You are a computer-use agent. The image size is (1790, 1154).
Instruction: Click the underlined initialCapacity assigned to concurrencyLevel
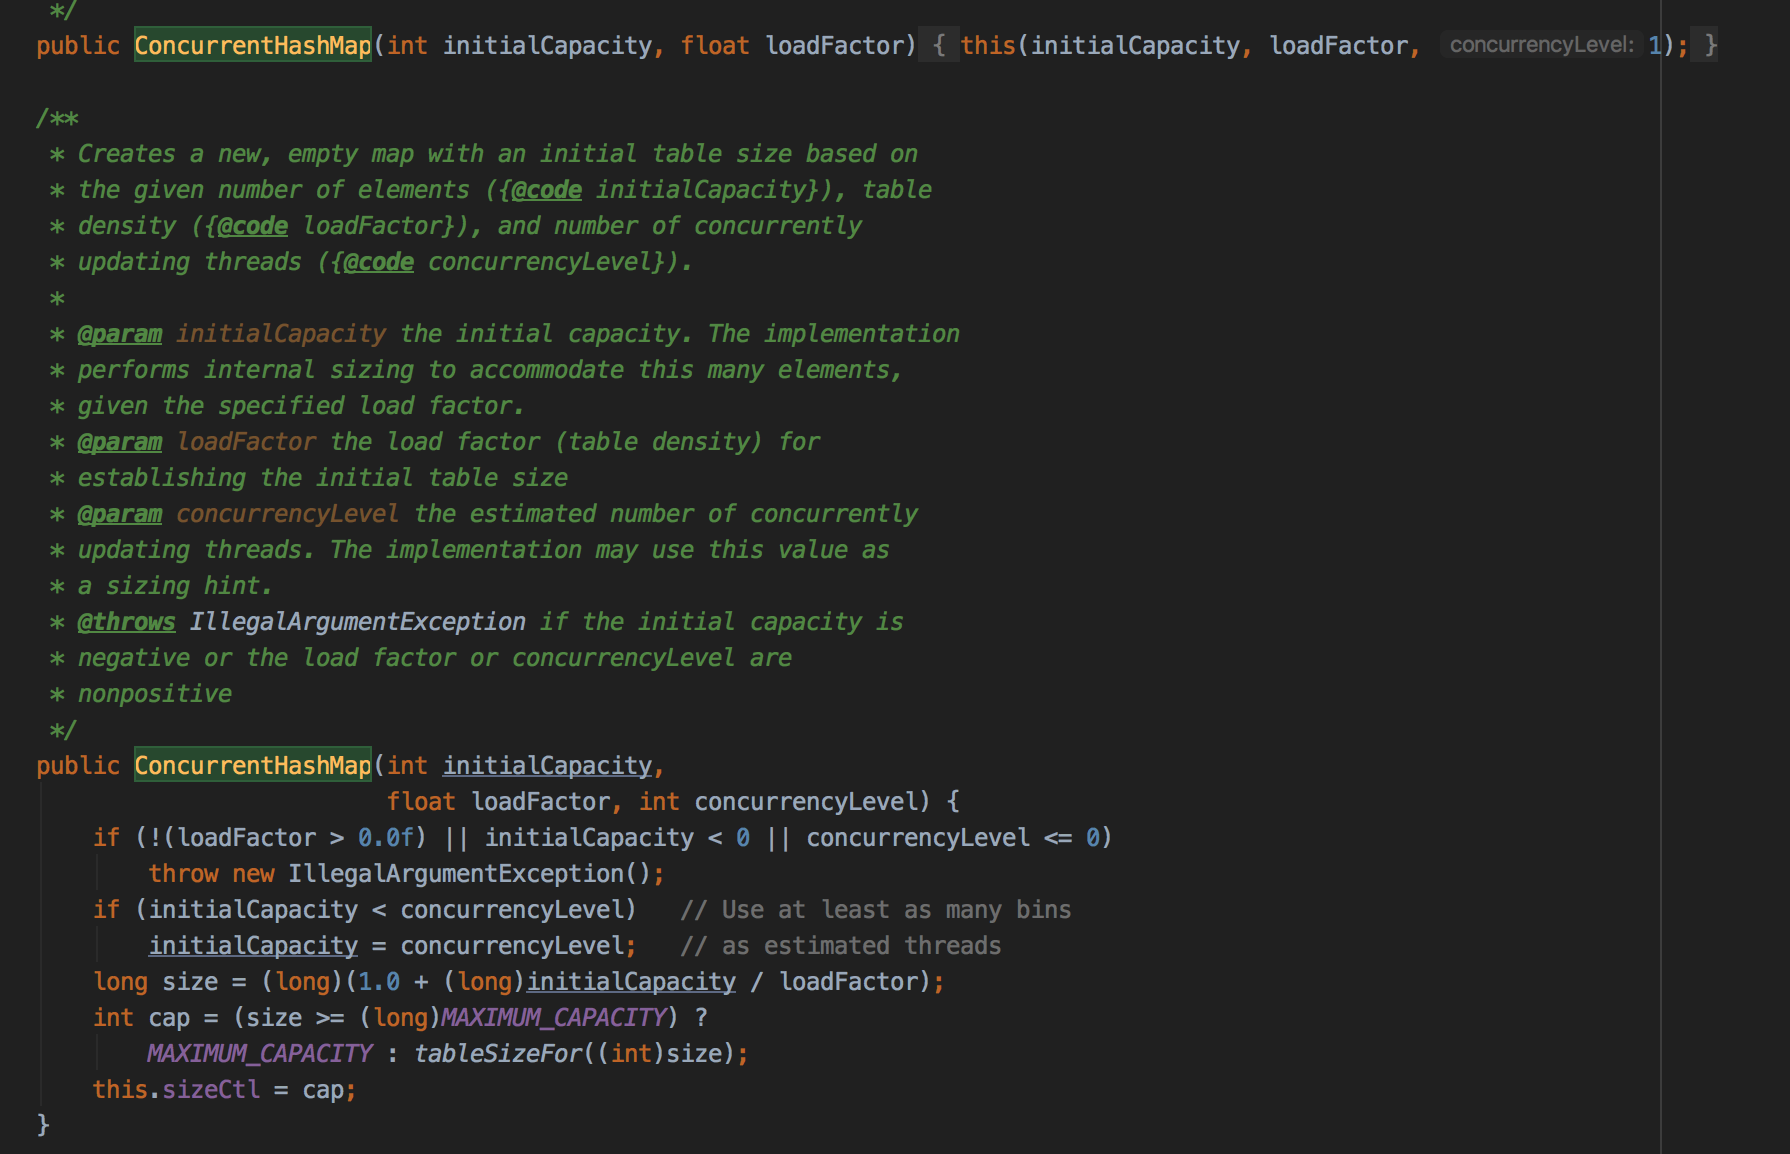coord(253,945)
